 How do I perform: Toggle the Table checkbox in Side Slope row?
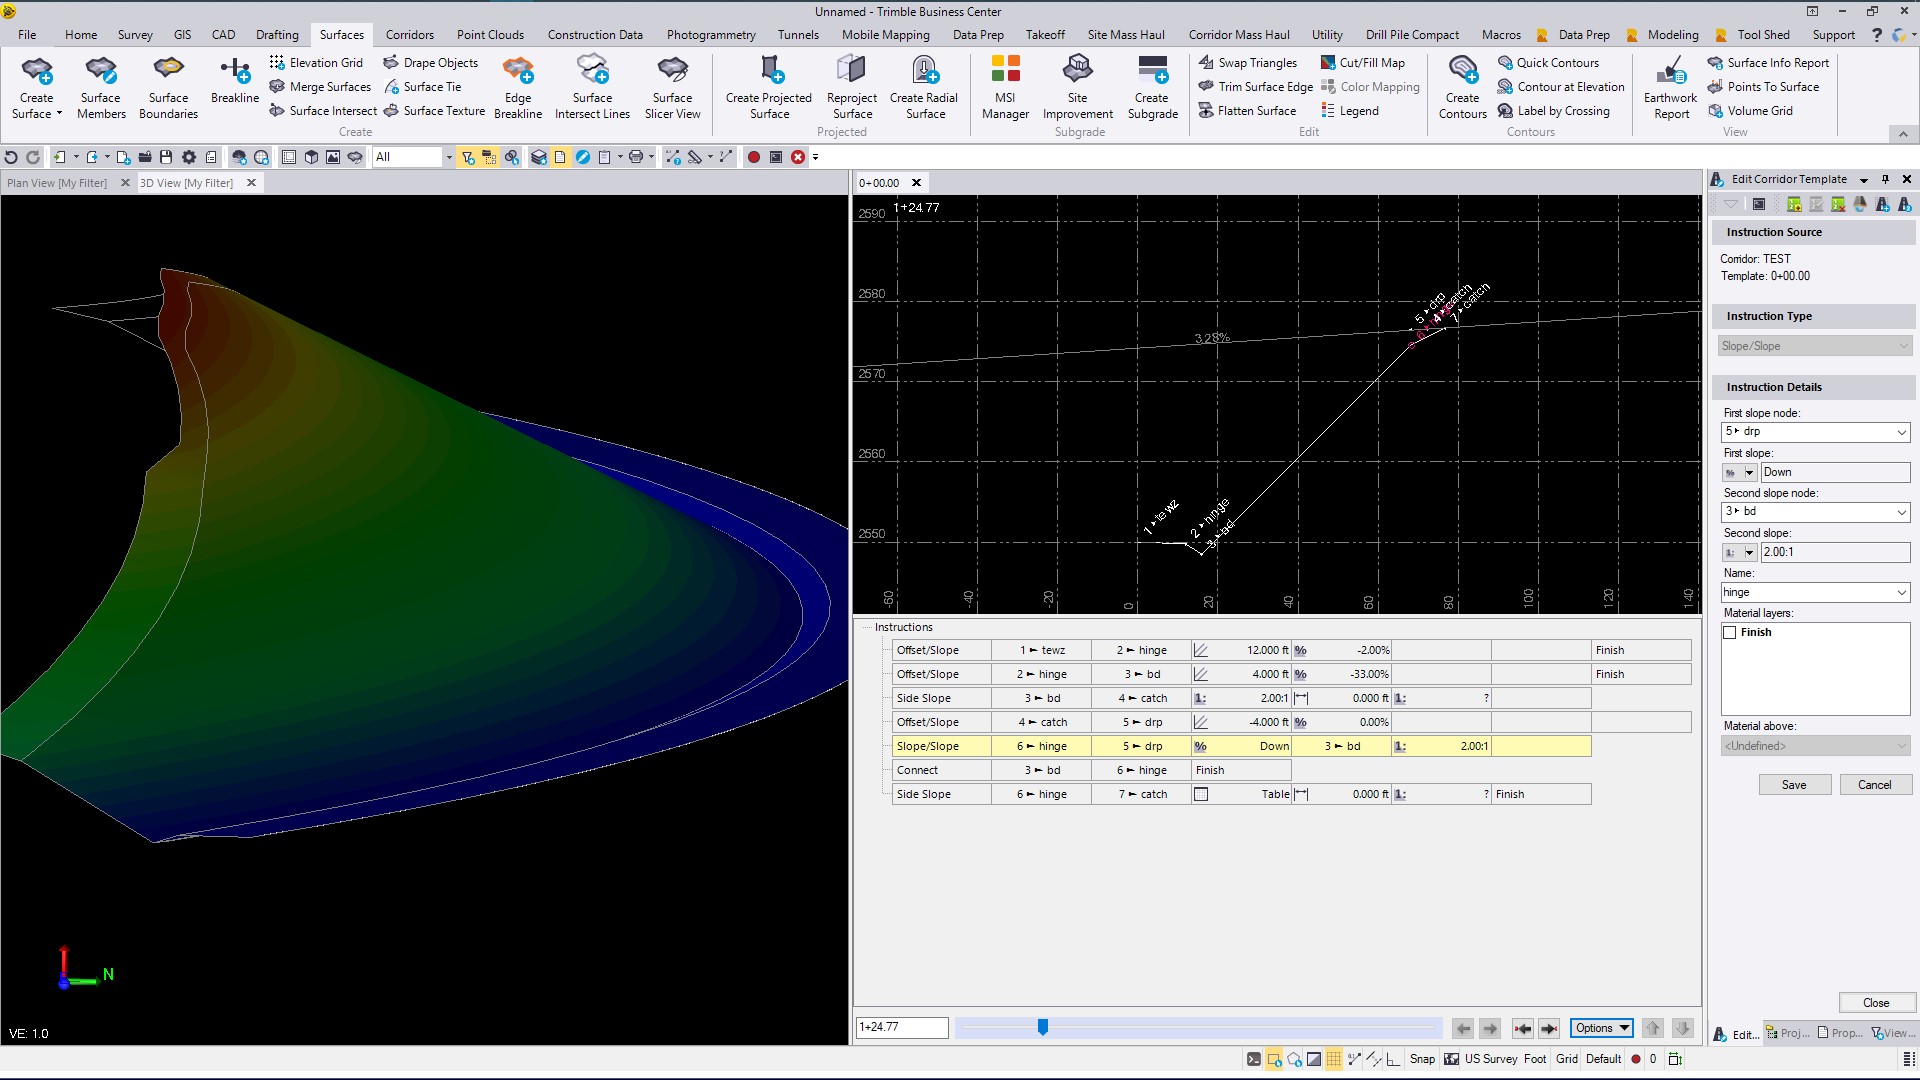point(1201,795)
